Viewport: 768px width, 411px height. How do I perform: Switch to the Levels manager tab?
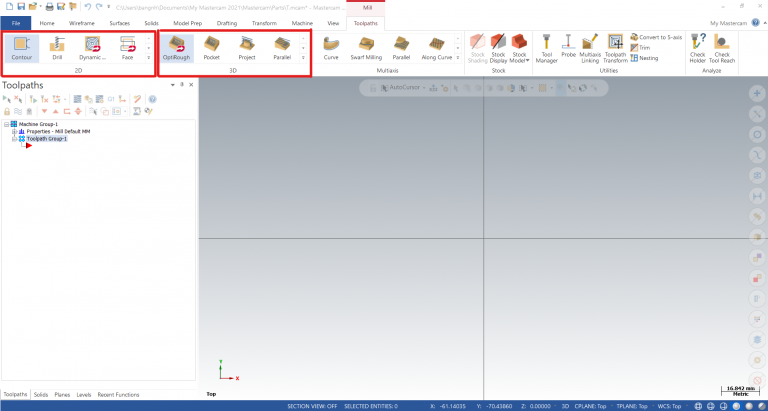84,394
